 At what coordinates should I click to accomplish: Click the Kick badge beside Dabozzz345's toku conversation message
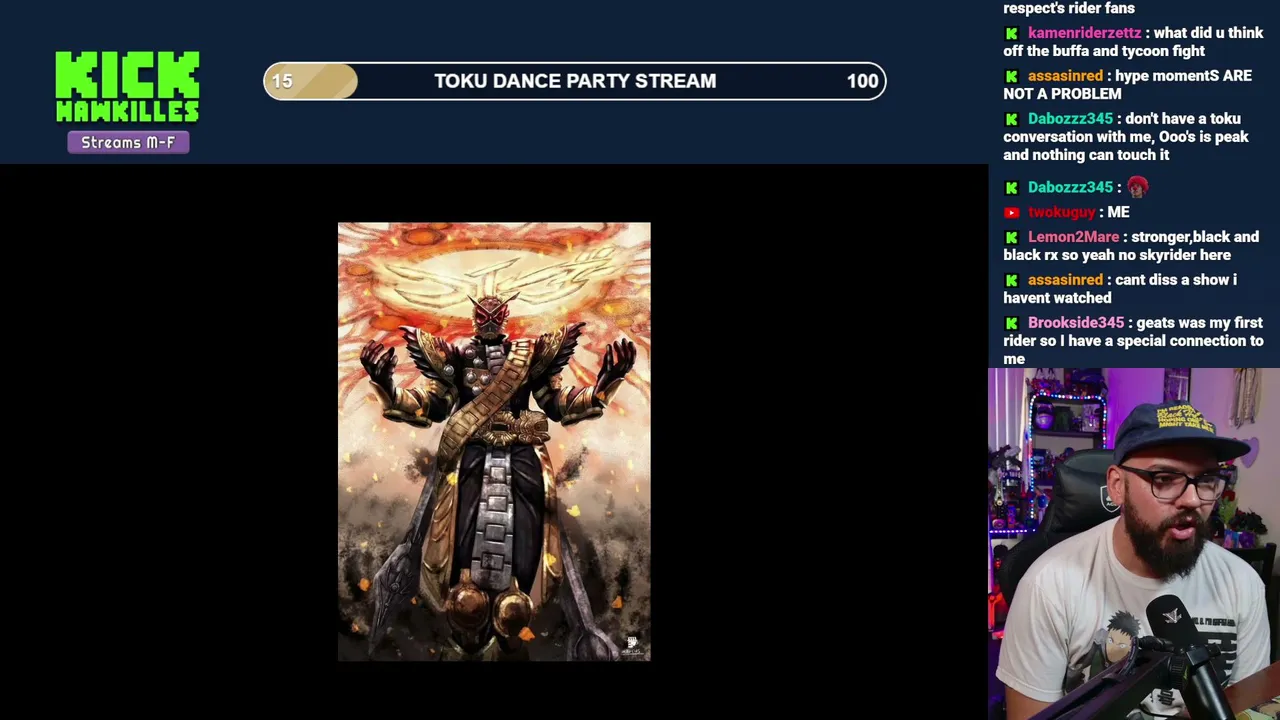coord(1011,119)
